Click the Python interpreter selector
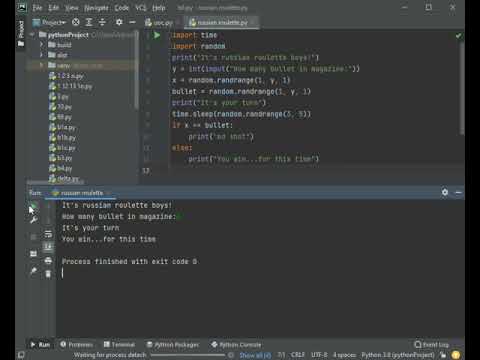 (x=398, y=355)
